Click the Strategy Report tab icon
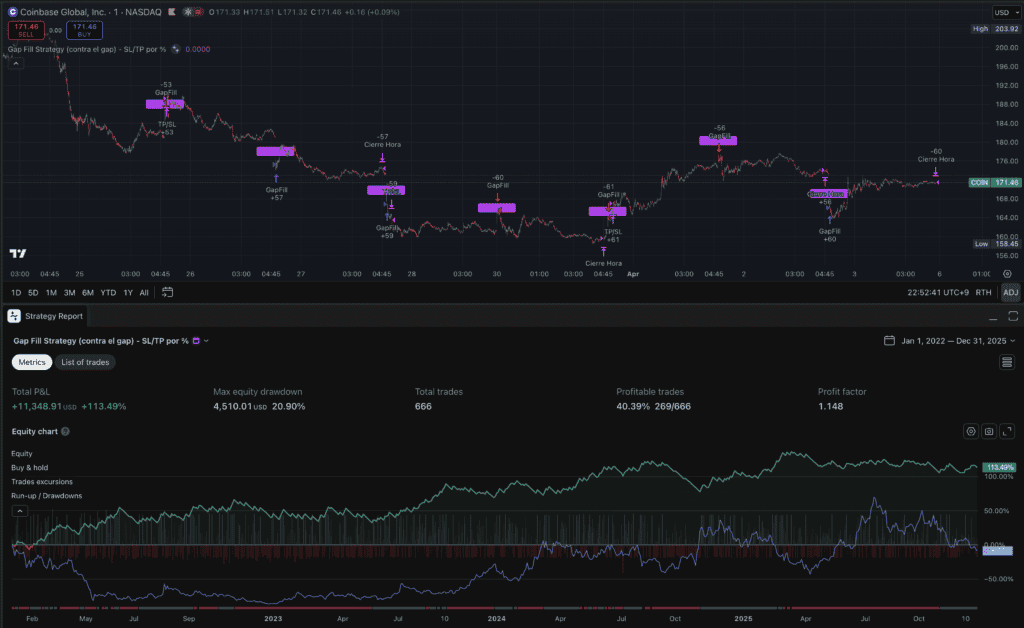Screen dimensions: 1024x628 tap(14, 316)
